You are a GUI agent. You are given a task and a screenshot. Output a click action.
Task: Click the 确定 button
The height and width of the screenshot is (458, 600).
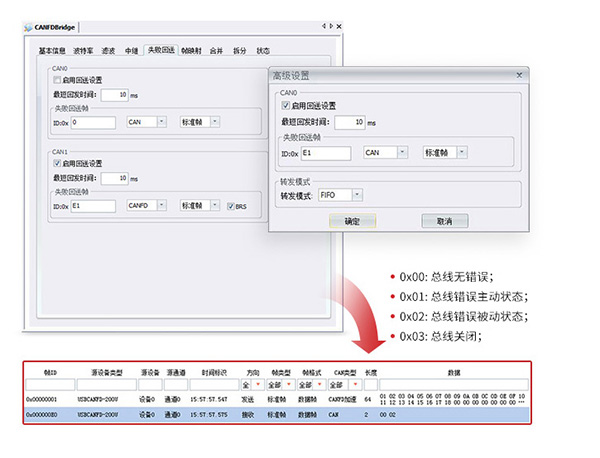click(x=352, y=221)
